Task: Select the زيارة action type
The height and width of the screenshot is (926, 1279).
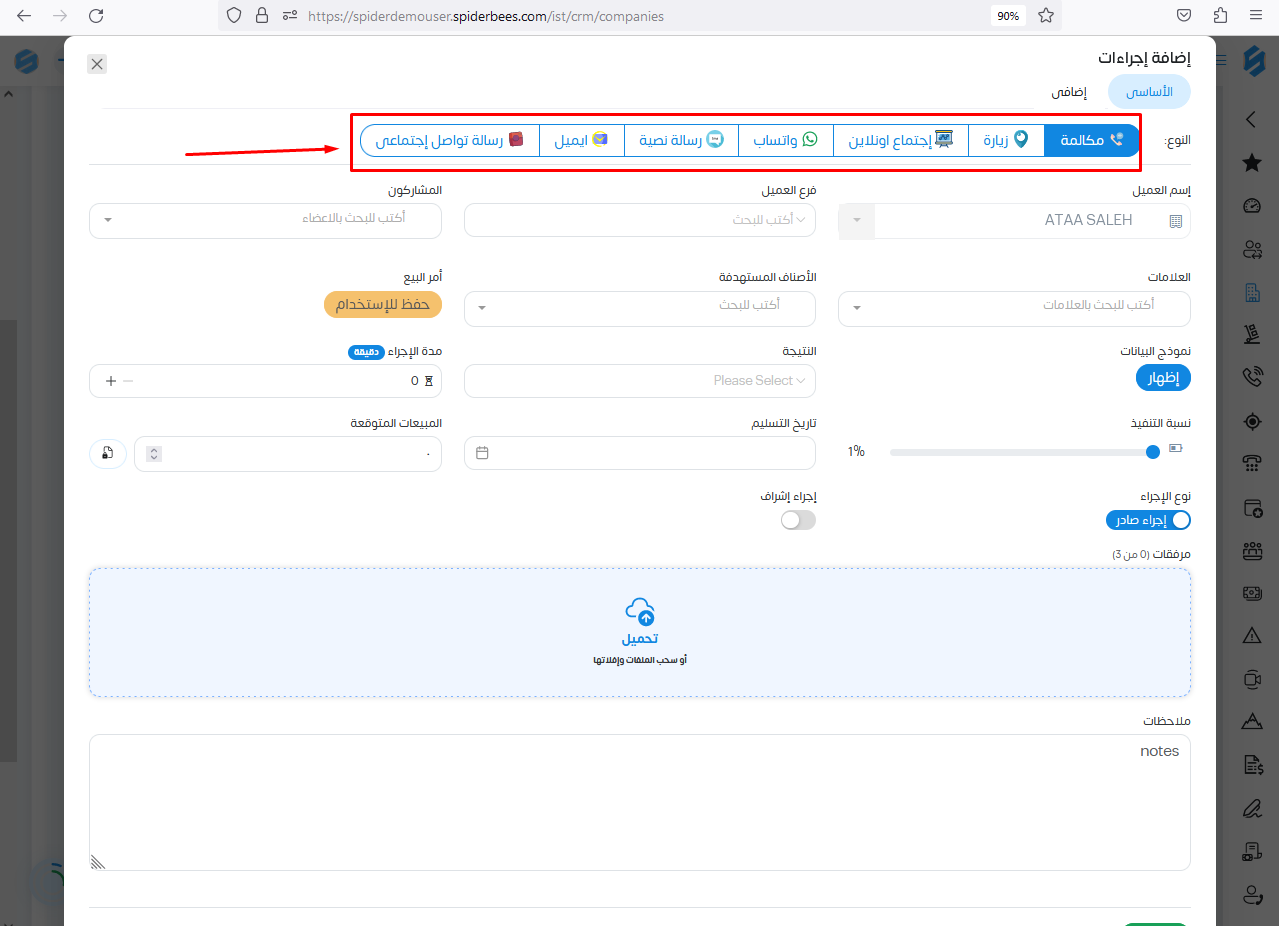Action: [1006, 141]
